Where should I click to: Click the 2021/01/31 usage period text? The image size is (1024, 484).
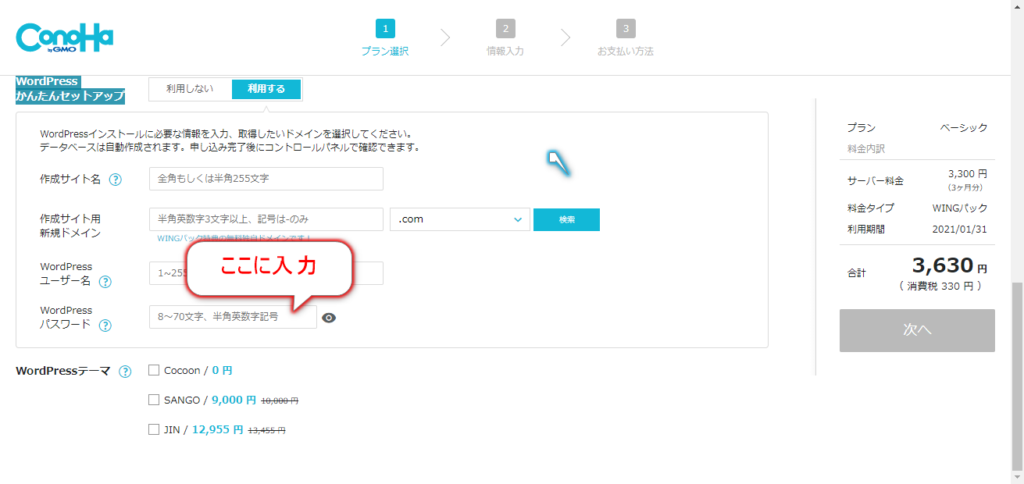[x=960, y=229]
